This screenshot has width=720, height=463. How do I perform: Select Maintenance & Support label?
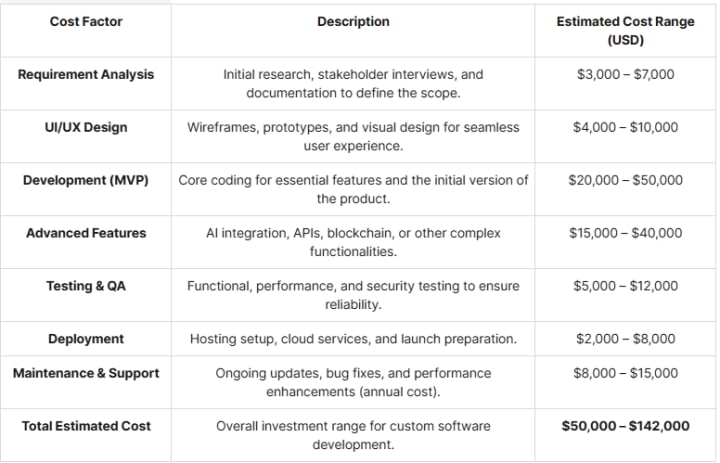coord(85,373)
